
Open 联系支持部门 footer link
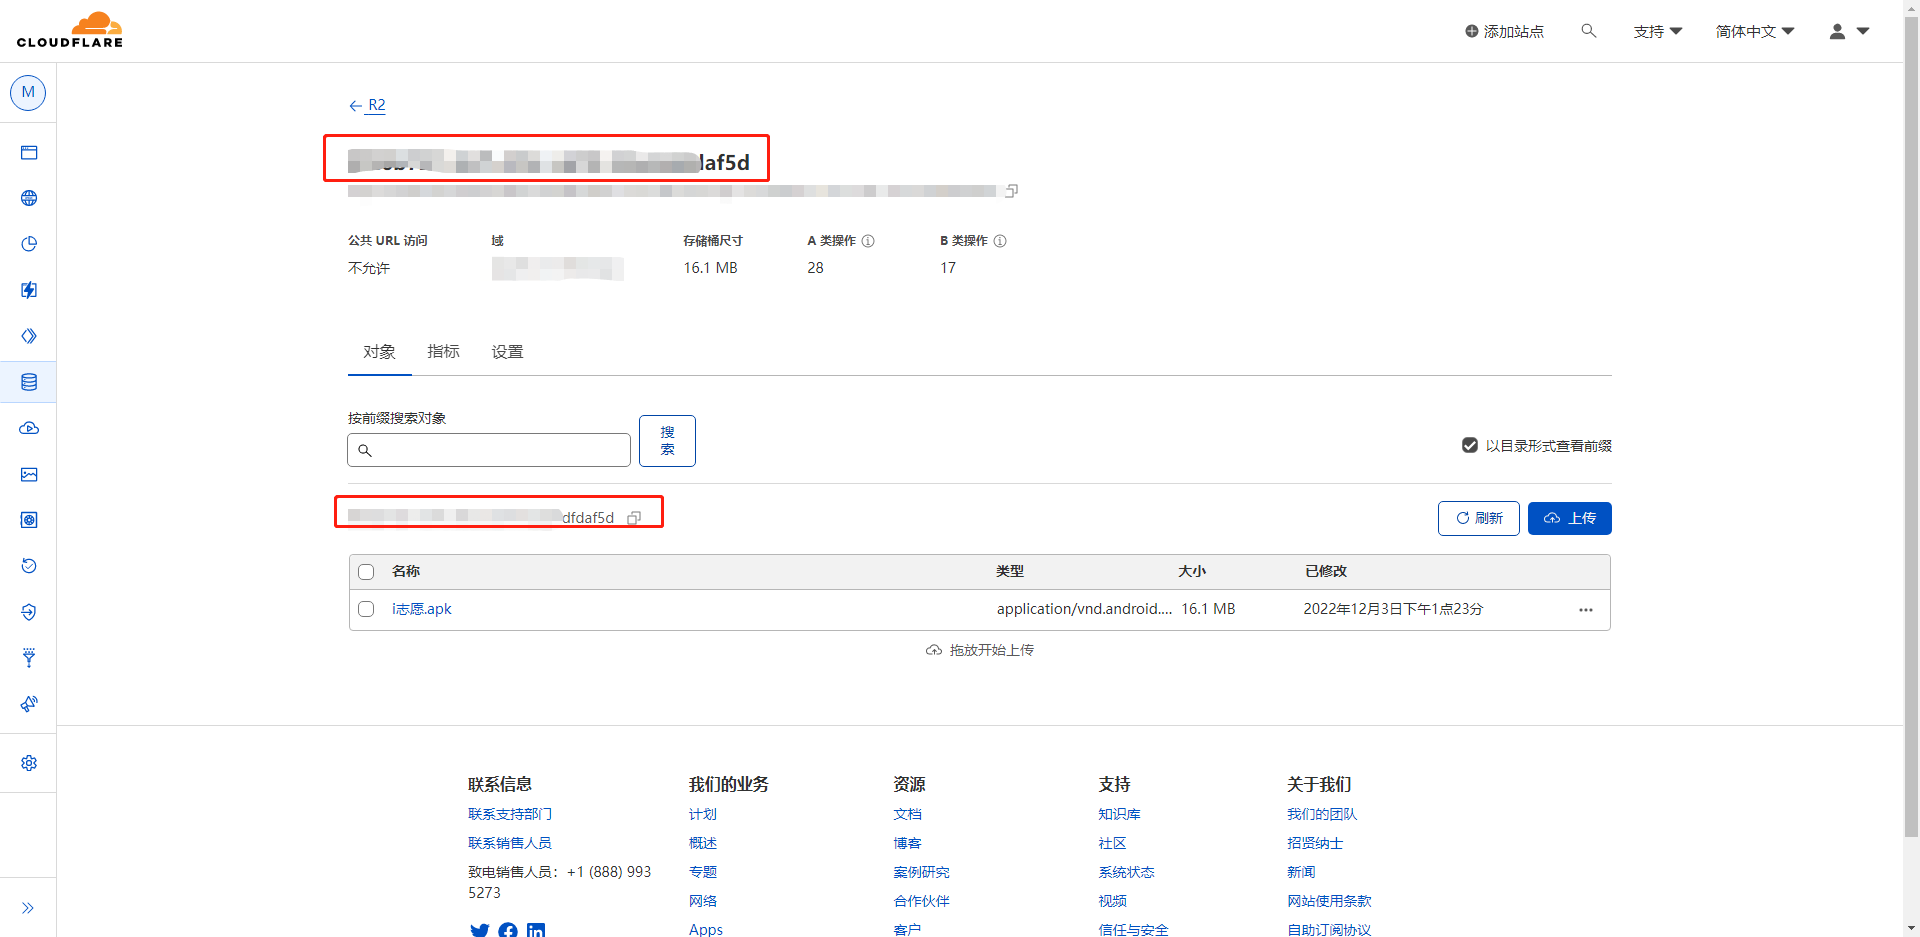click(x=510, y=814)
